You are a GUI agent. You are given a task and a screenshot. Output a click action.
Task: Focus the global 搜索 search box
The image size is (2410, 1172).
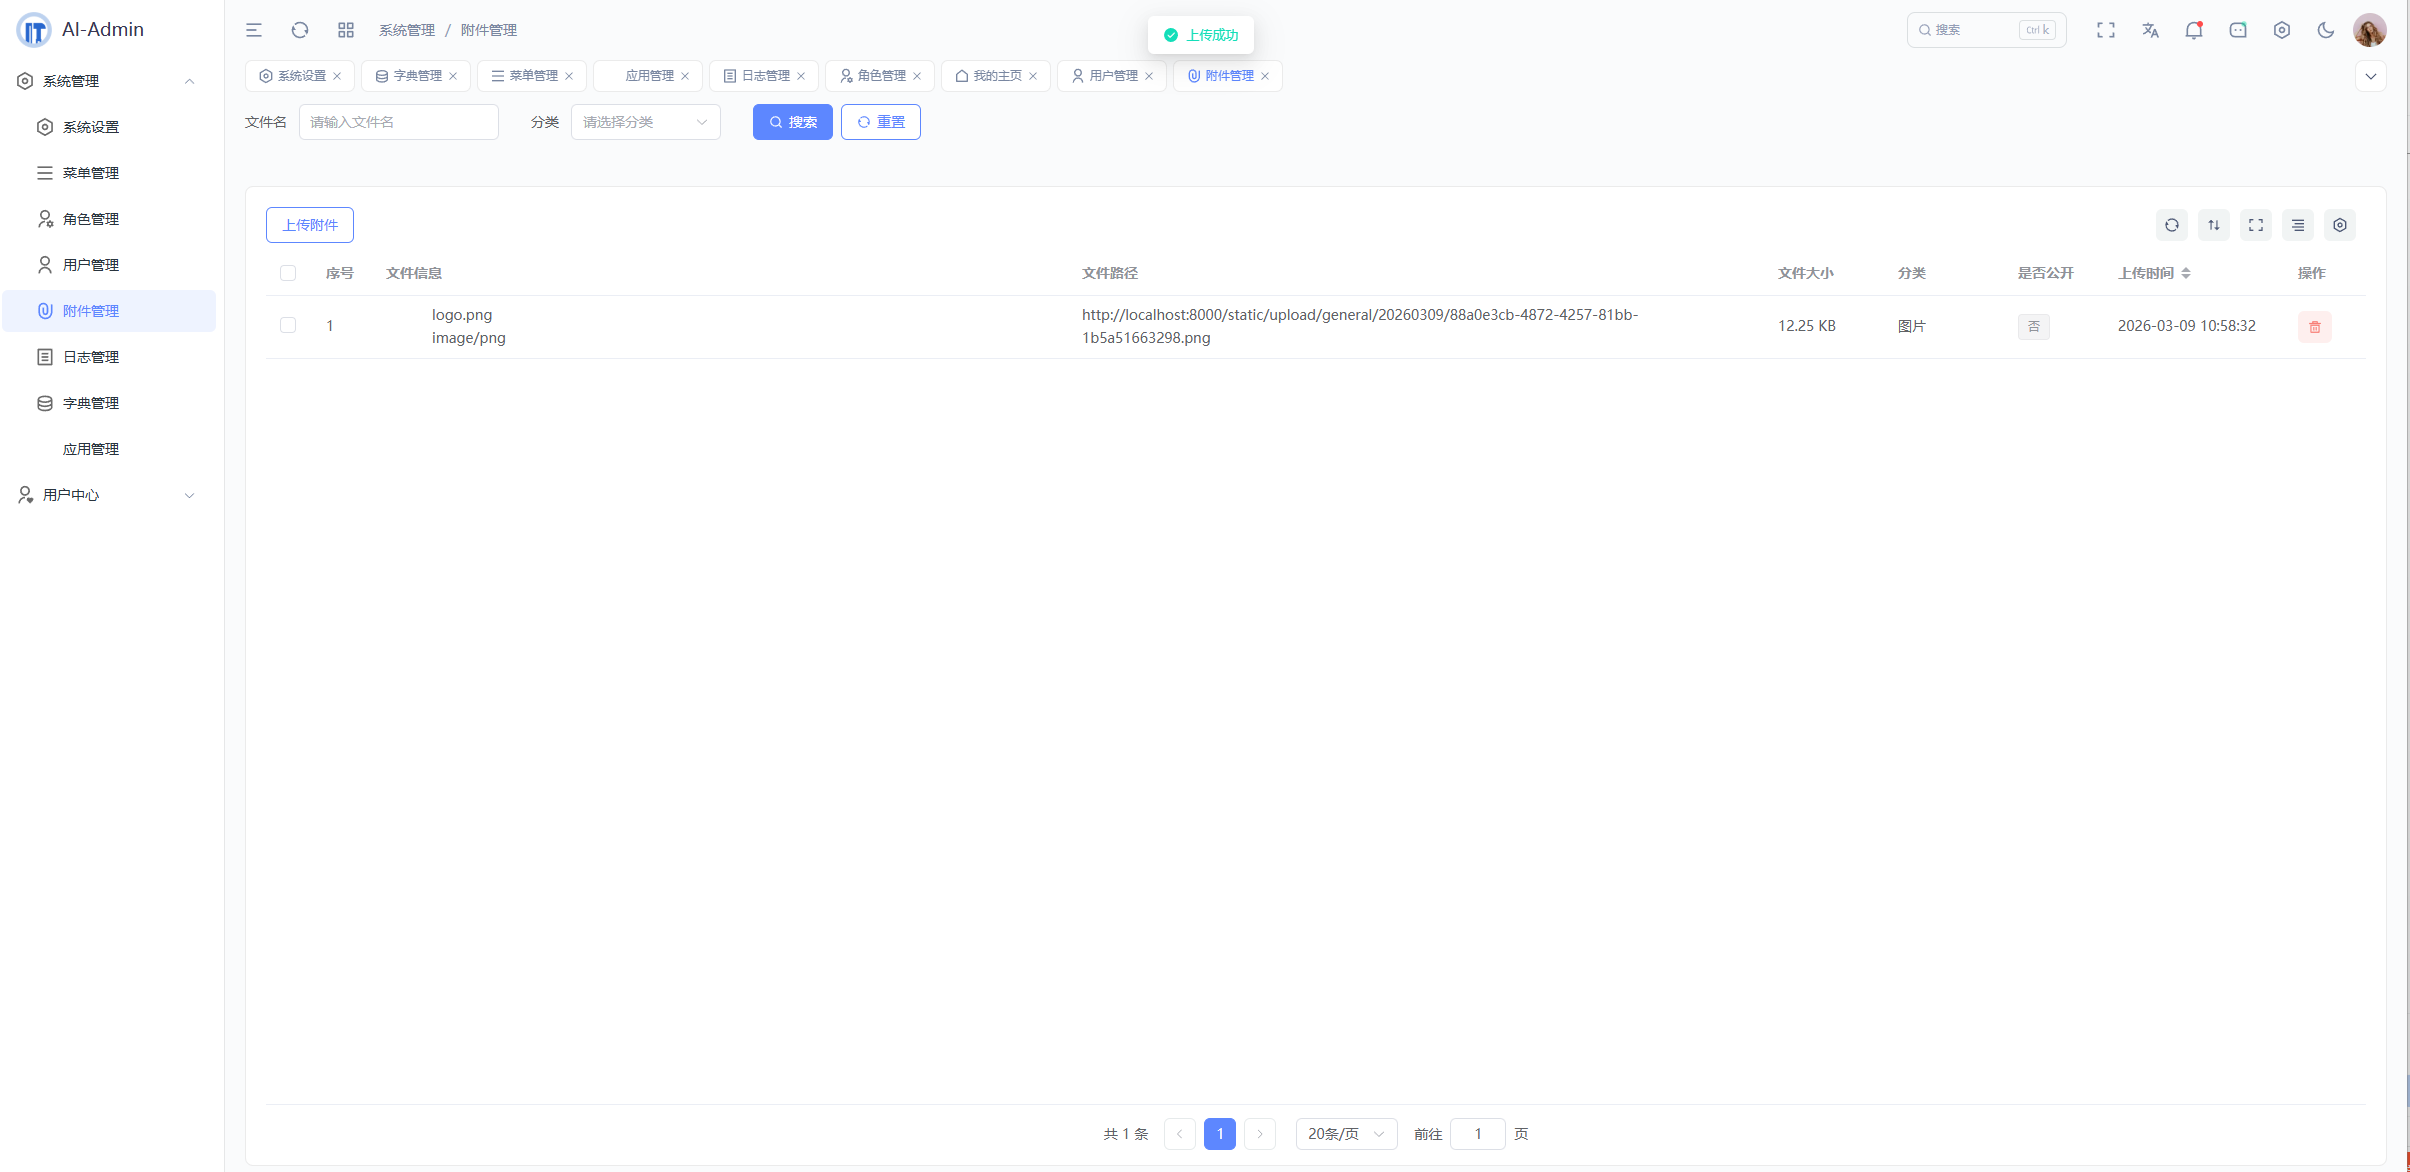[1986, 30]
